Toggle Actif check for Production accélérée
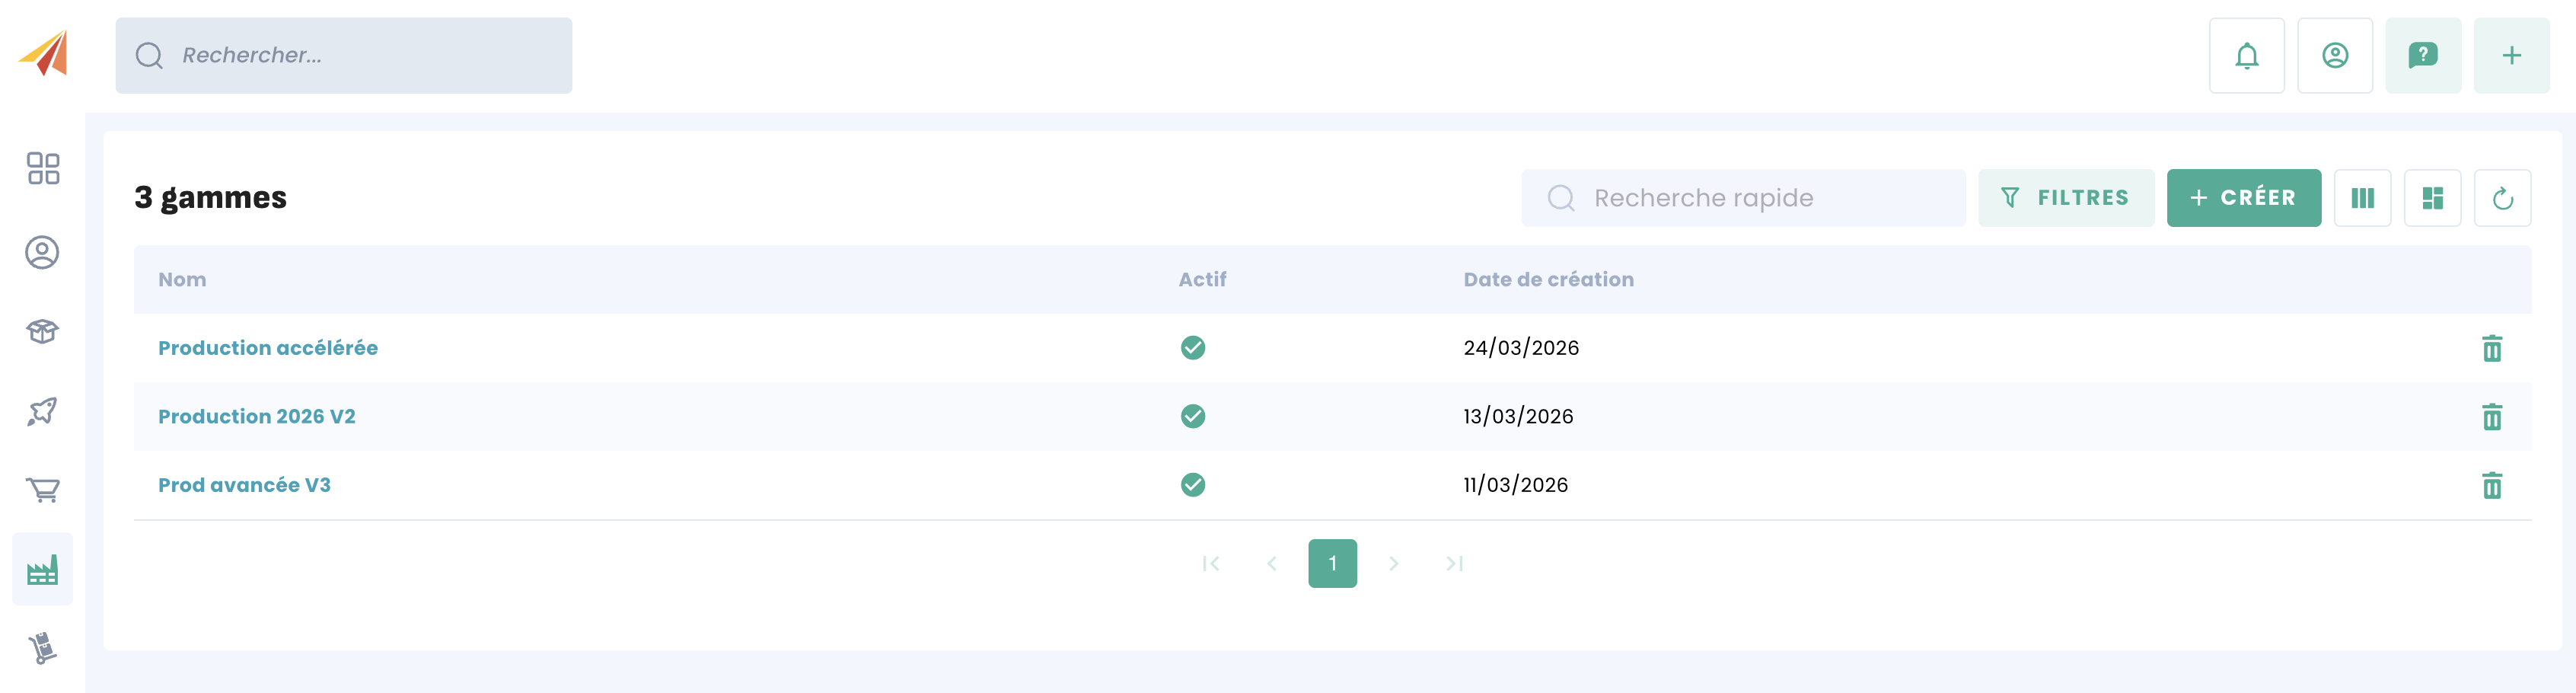The image size is (2576, 693). tap(1192, 348)
